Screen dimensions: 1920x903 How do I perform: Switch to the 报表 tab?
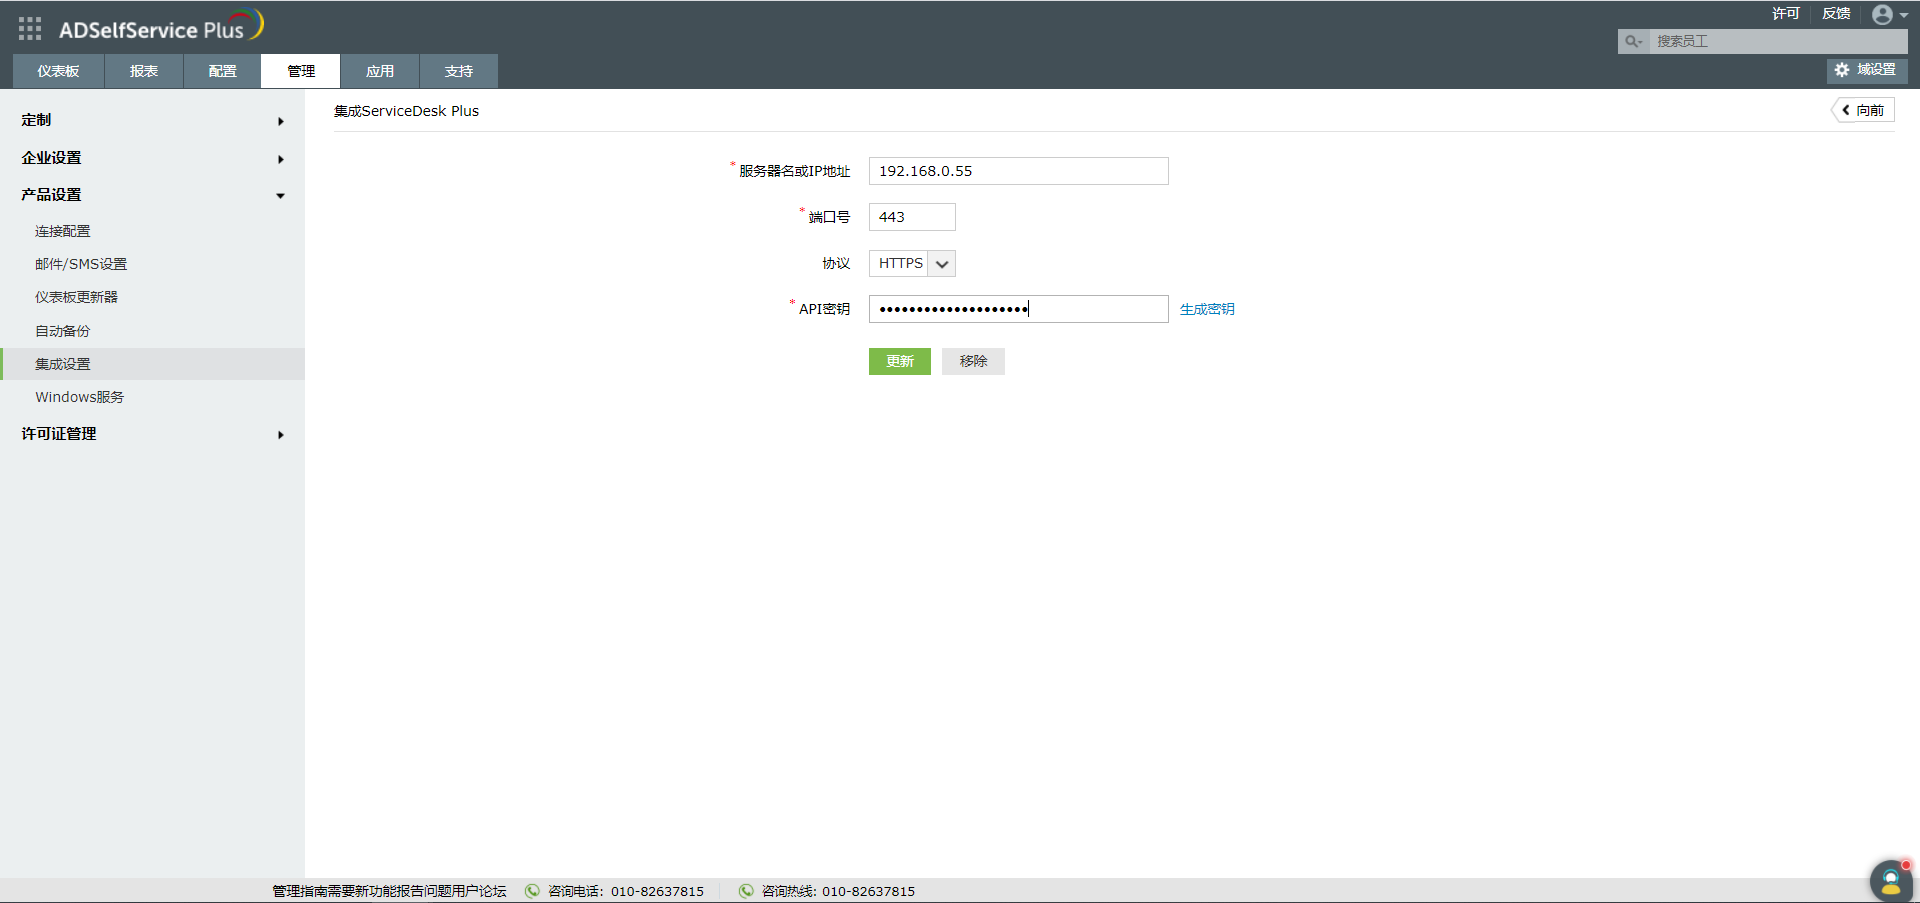pyautogui.click(x=143, y=70)
